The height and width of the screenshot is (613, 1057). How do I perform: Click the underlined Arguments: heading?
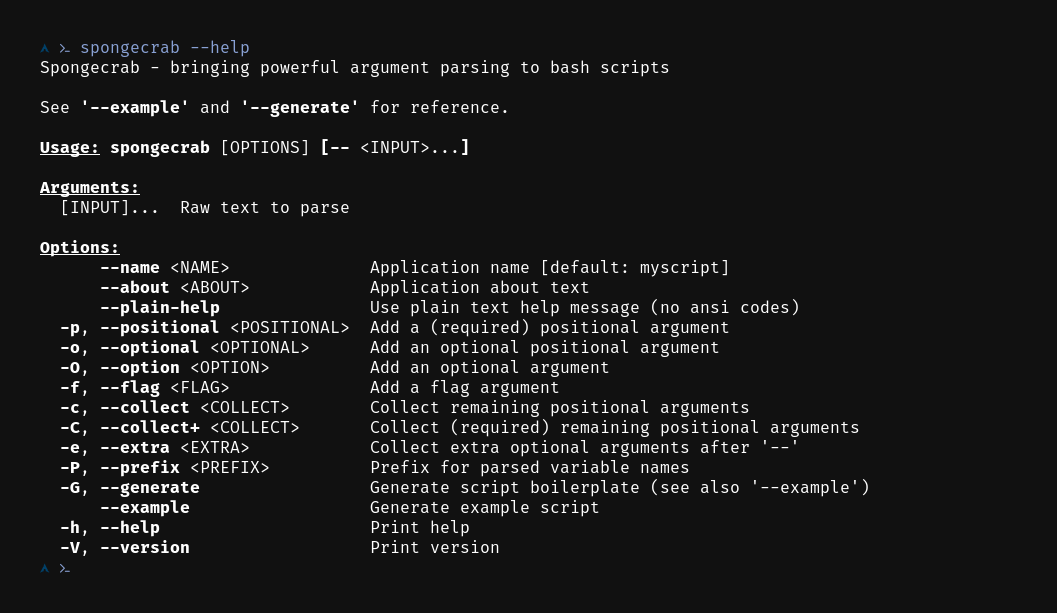90,188
